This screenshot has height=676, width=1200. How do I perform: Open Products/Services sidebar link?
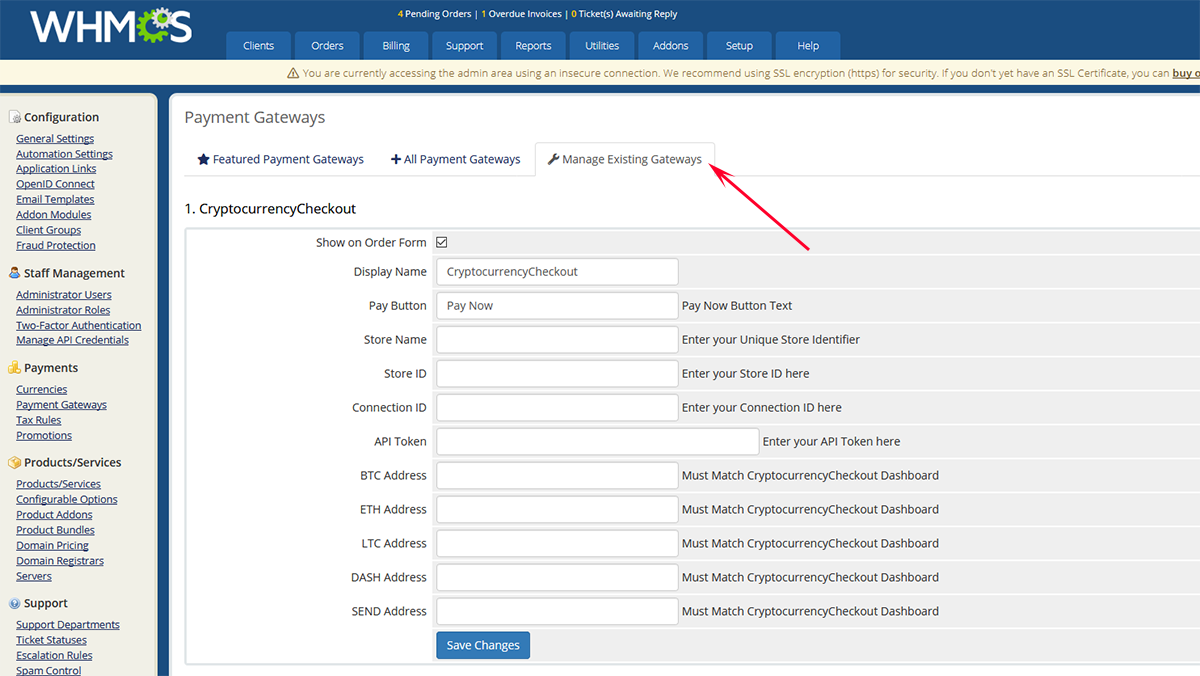[x=58, y=484]
